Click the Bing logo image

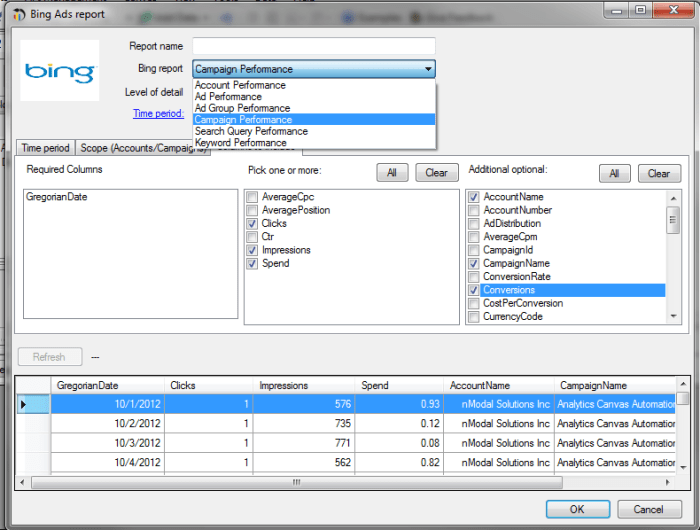pos(59,71)
